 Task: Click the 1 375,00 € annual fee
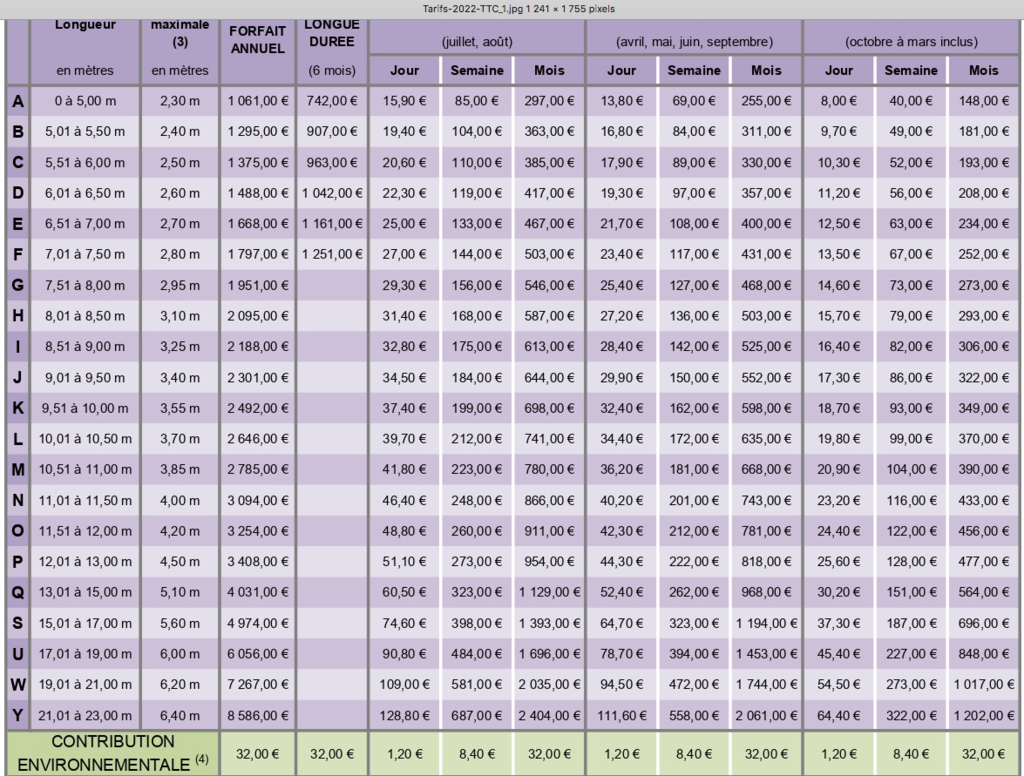click(x=258, y=163)
